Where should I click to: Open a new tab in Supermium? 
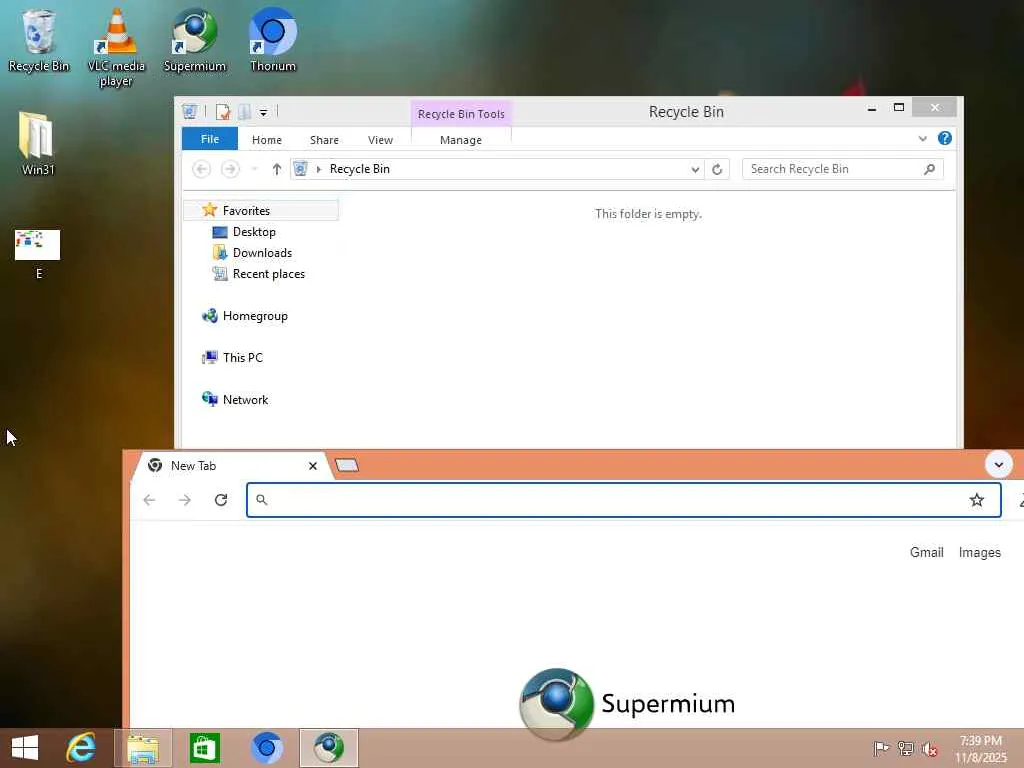point(347,465)
